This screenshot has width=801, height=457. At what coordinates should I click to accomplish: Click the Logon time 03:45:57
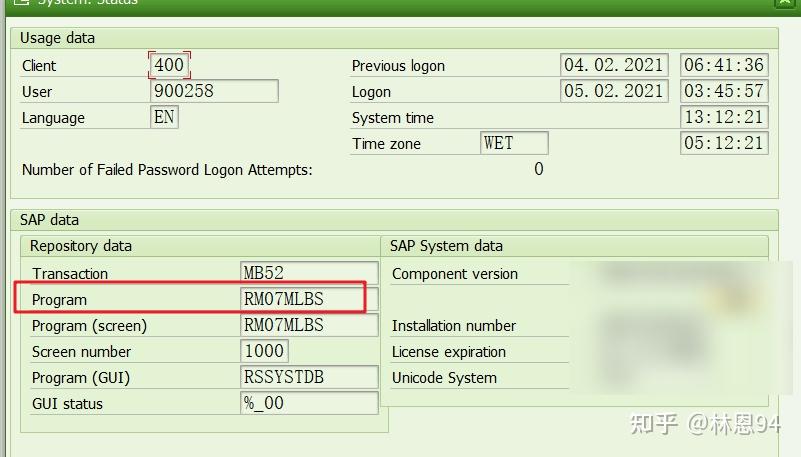click(724, 91)
